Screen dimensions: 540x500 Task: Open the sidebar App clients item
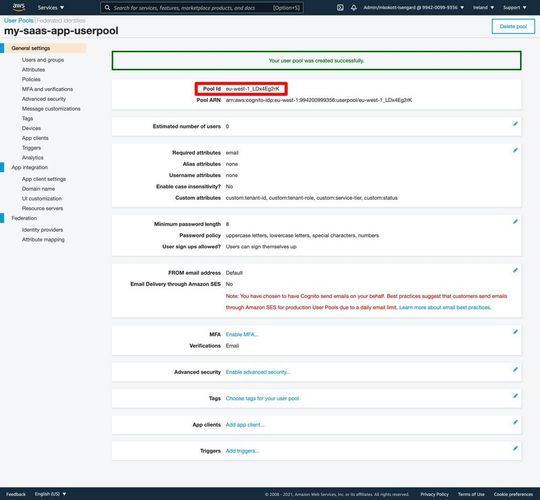click(35, 138)
